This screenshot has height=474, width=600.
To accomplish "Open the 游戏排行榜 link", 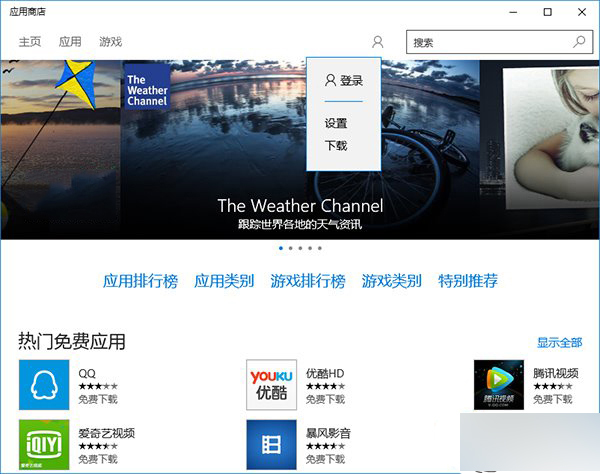I will [x=308, y=281].
